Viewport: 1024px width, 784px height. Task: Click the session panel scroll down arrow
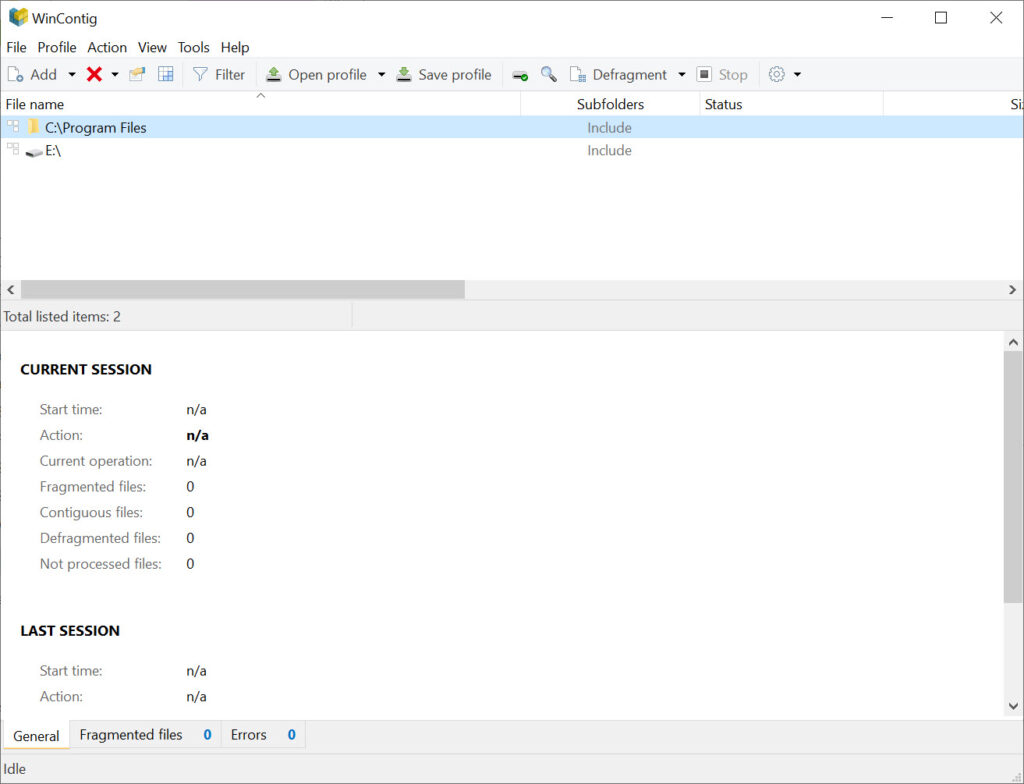coord(1013,706)
